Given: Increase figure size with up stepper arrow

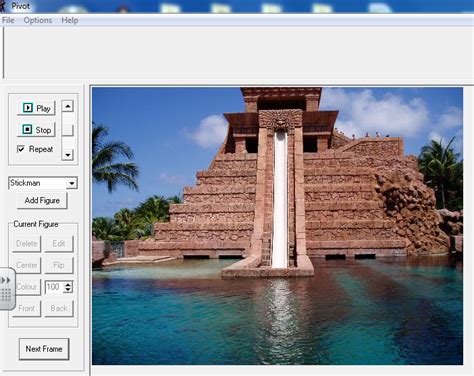Looking at the screenshot, I should pyautogui.click(x=68, y=284).
